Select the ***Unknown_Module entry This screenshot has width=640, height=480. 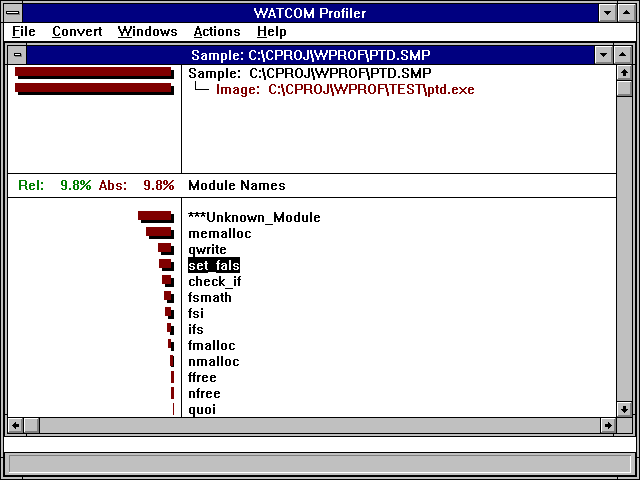click(x=254, y=217)
